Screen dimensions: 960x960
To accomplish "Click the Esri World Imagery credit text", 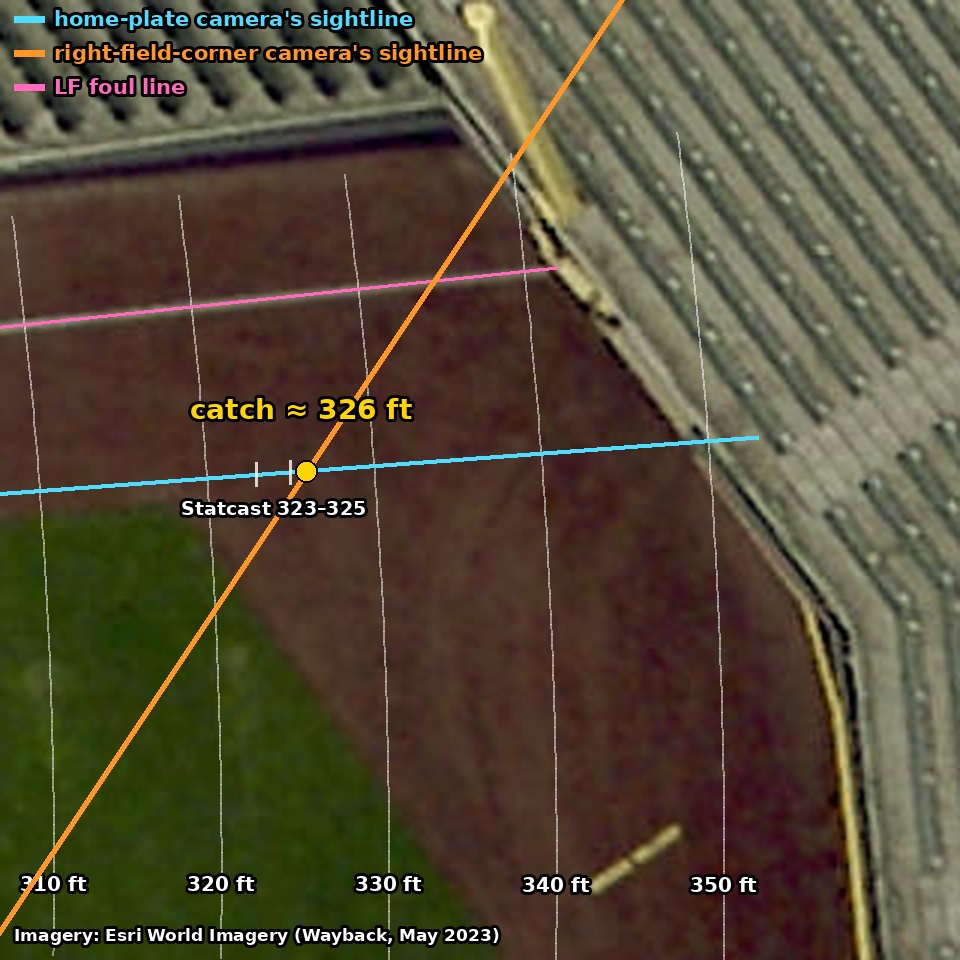I will (257, 936).
